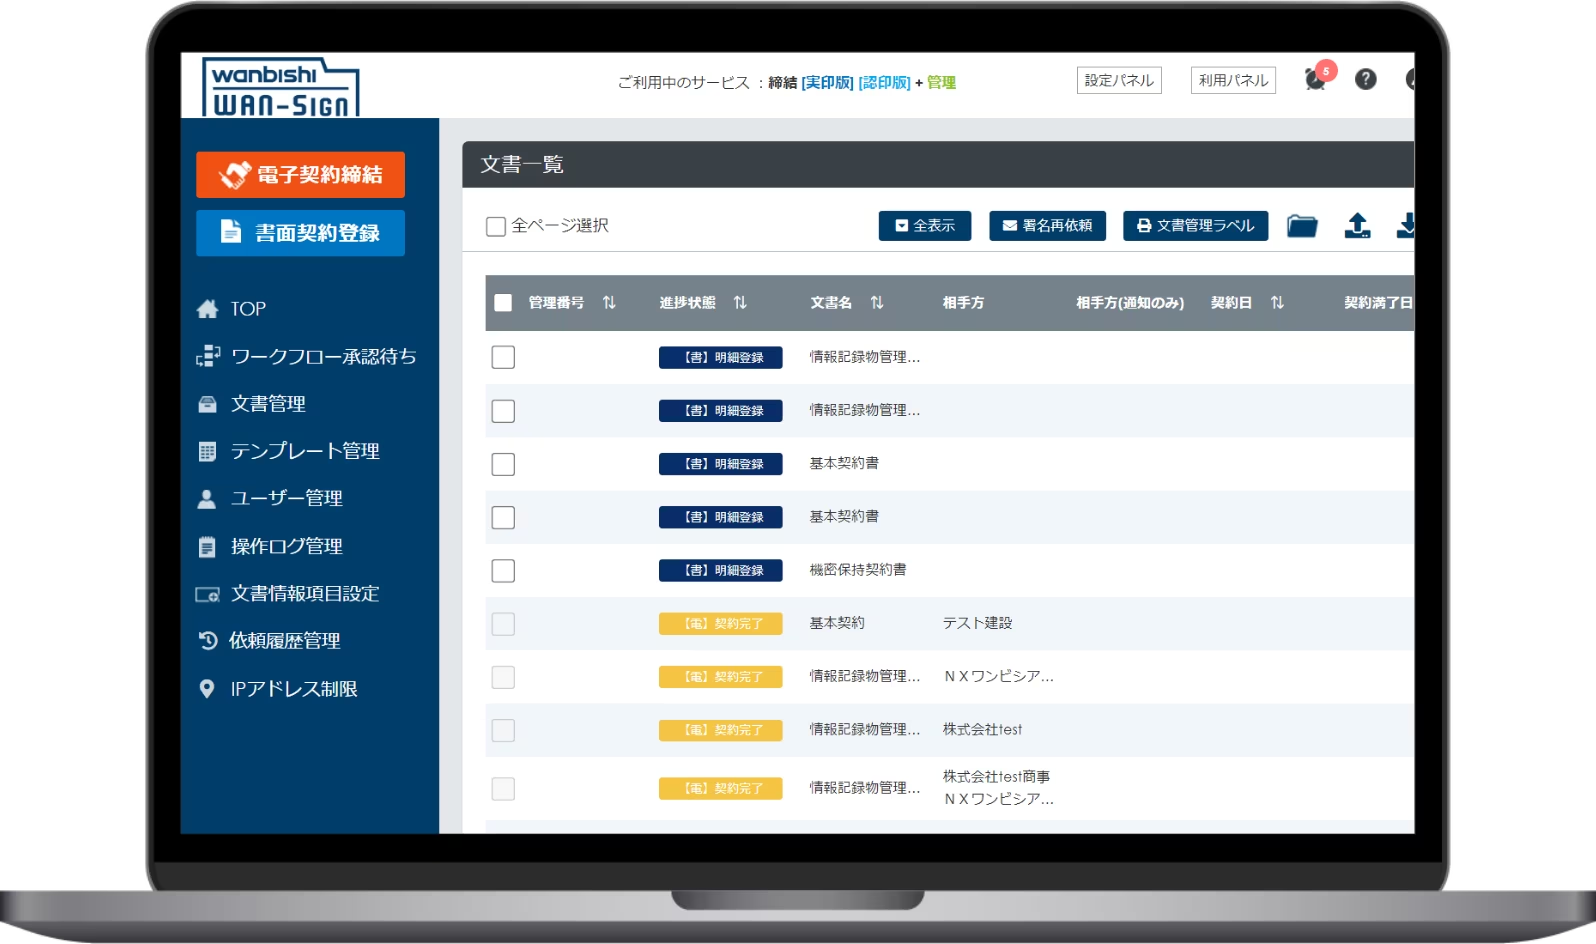Check the 機密保持契約書 row checkbox

point(503,571)
